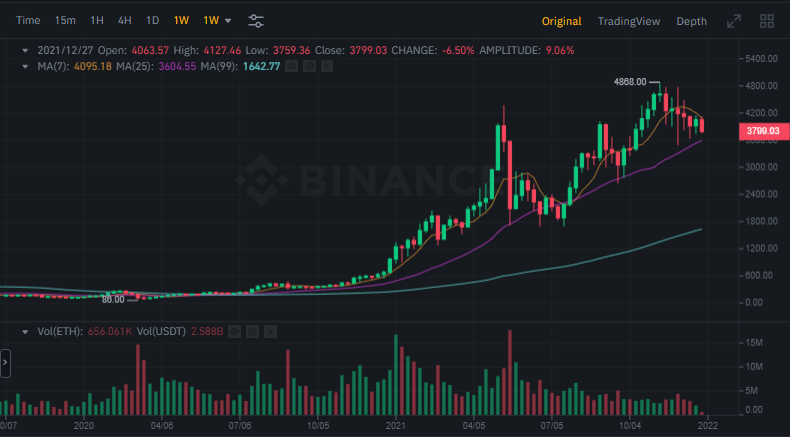Image resolution: width=790 pixels, height=437 pixels.
Task: Switch to the Depth chart tab
Action: 691,21
